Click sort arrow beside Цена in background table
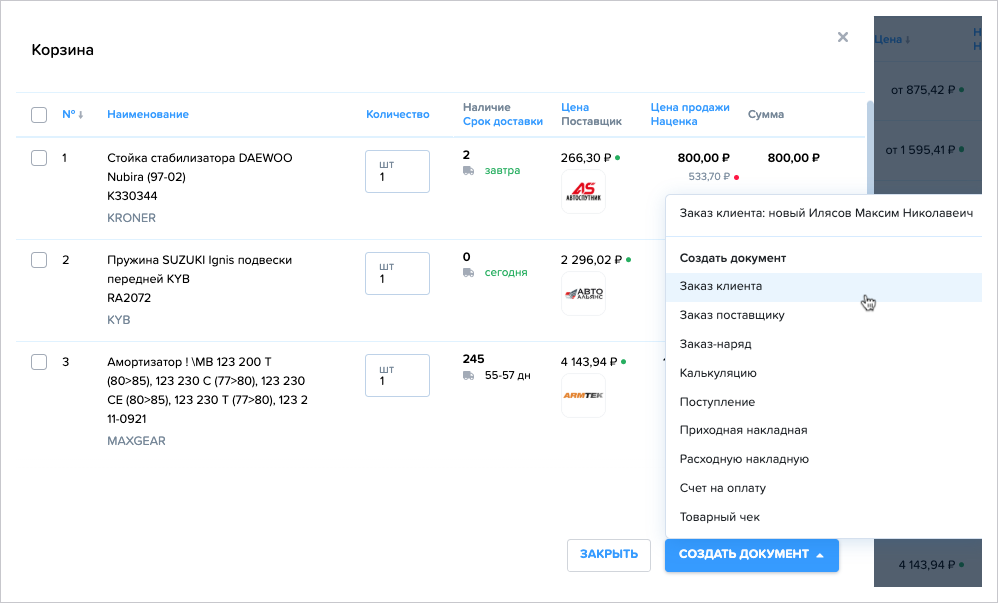Image resolution: width=998 pixels, height=603 pixels. coord(908,39)
